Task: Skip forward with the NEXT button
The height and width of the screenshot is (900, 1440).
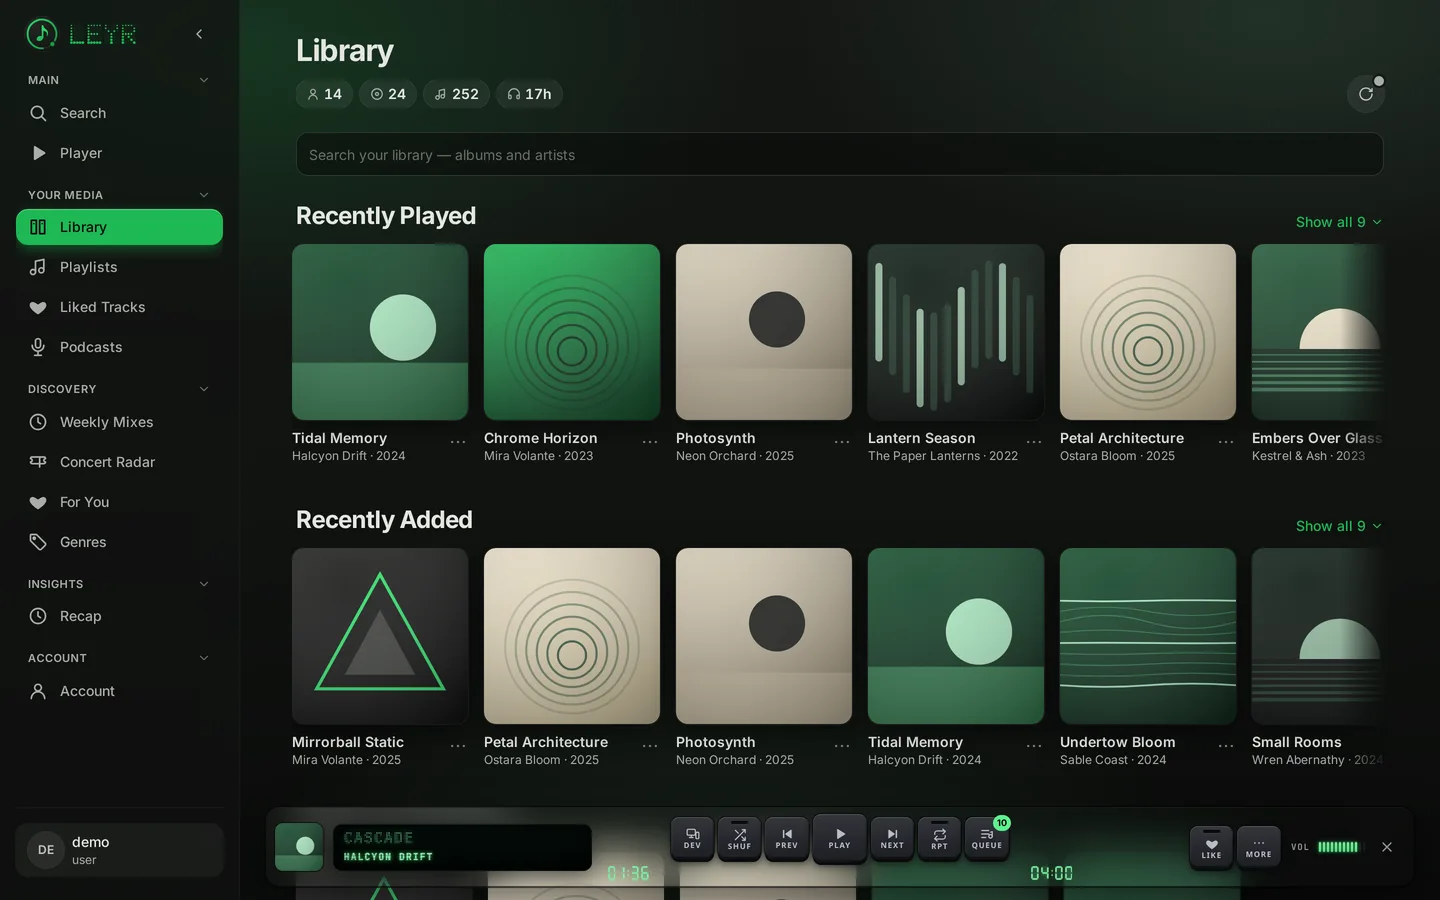Action: point(892,838)
